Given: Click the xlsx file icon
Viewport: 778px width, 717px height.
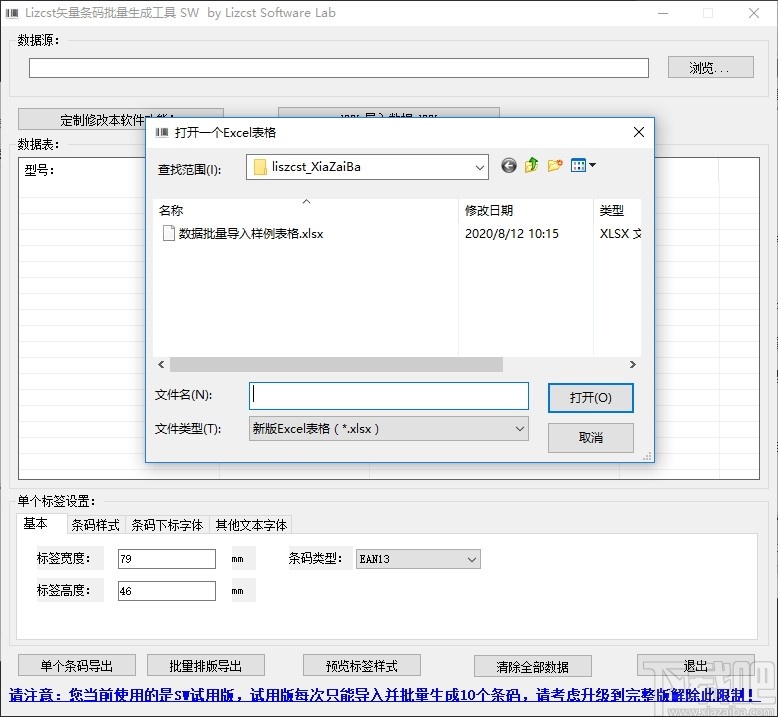Looking at the screenshot, I should click(169, 233).
